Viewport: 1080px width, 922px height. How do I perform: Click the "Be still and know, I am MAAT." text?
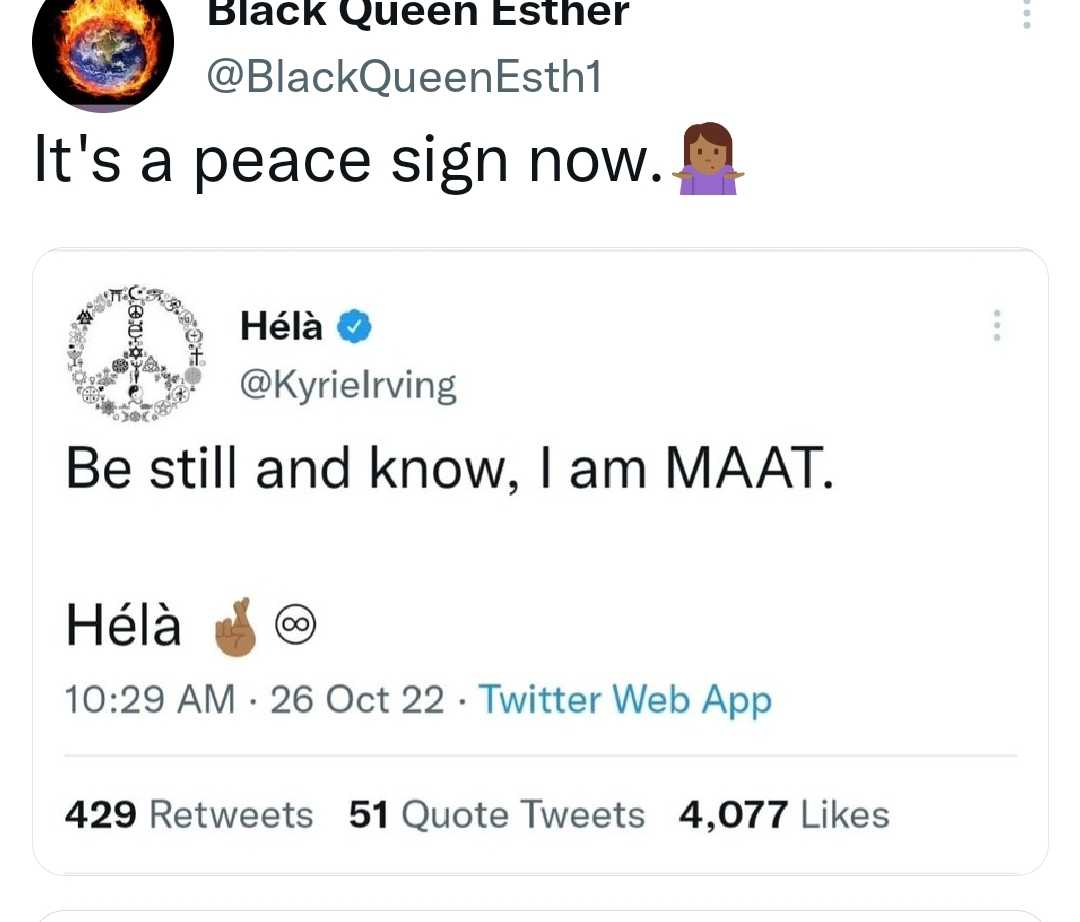(450, 469)
